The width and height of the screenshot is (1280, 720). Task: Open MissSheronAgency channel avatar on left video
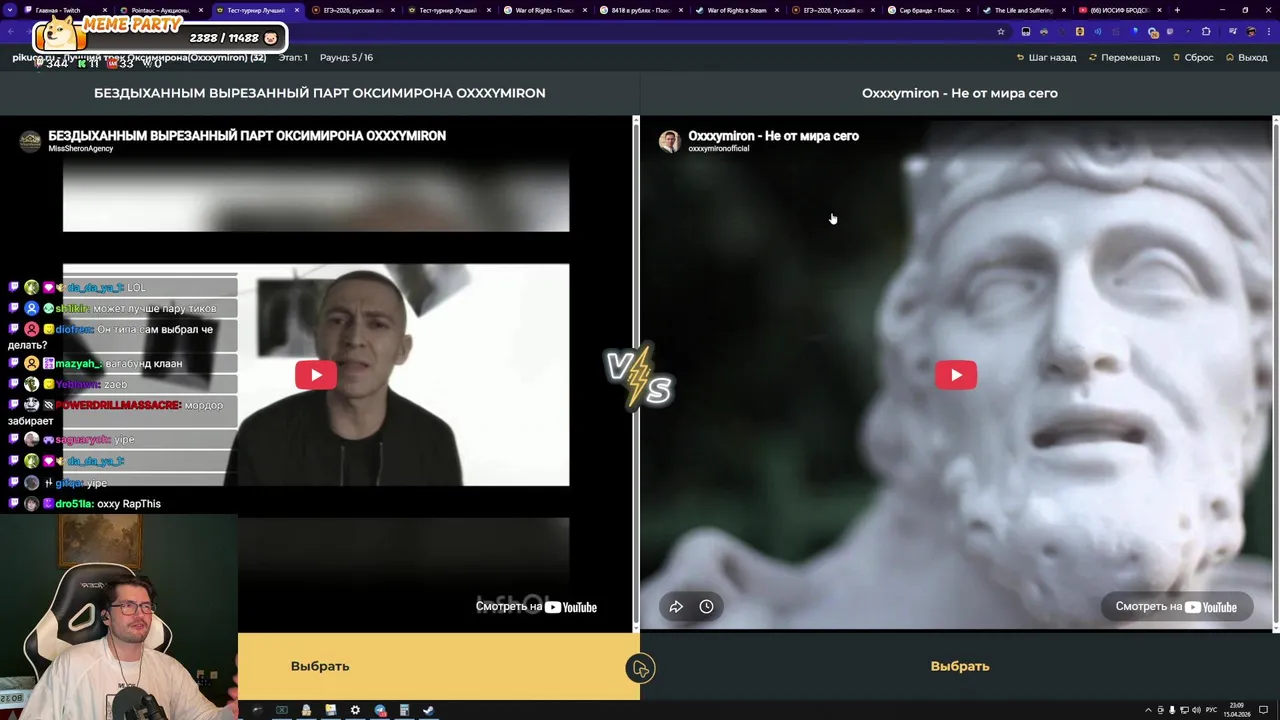point(31,141)
